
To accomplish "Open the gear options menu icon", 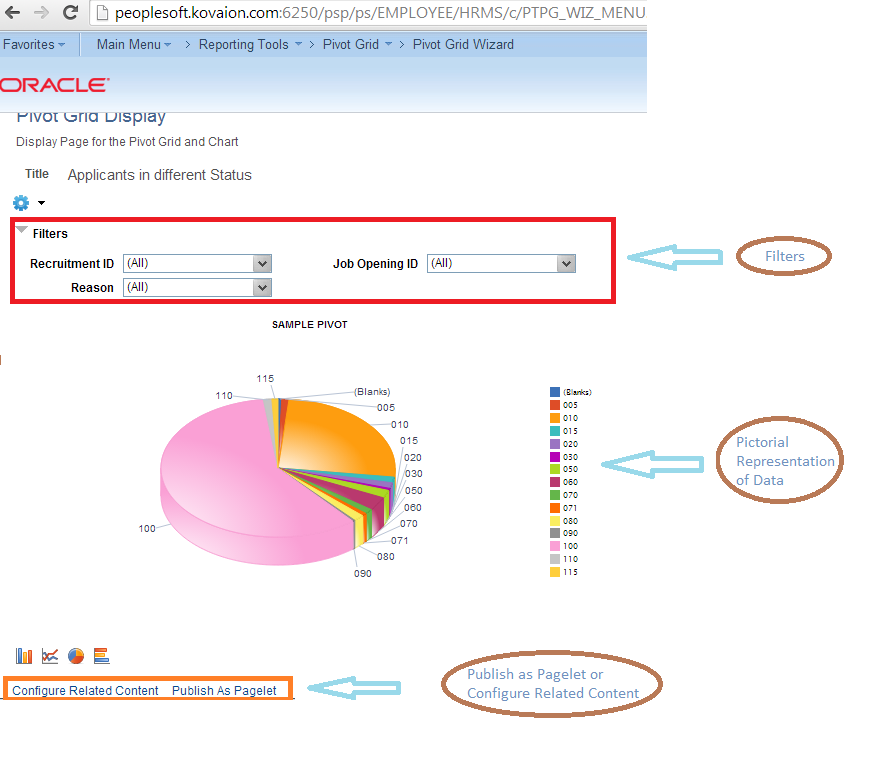I will coord(19,202).
